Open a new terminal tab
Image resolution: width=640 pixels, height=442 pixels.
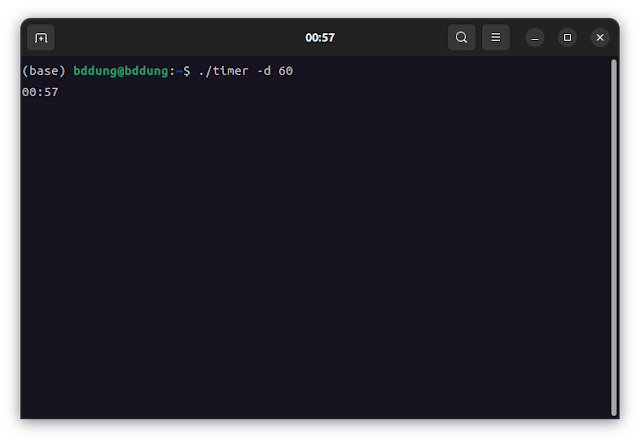[x=41, y=38]
